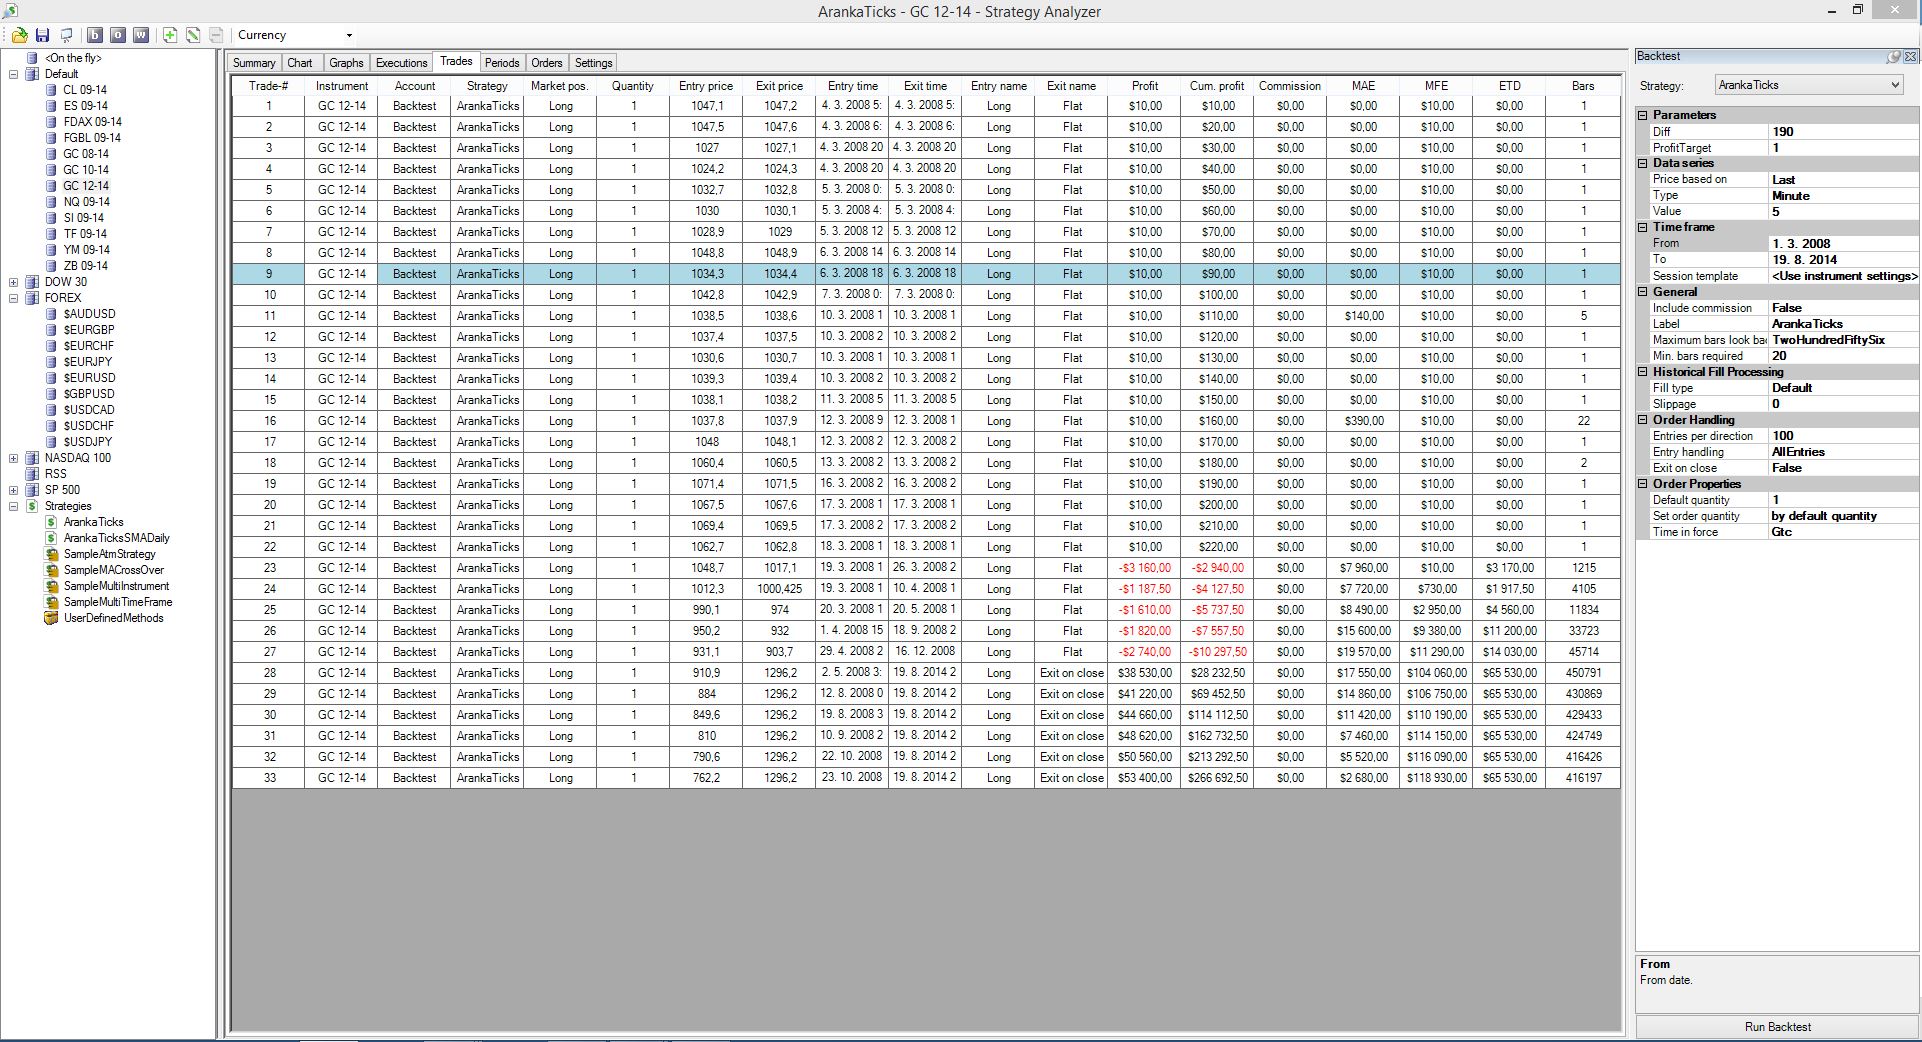The height and width of the screenshot is (1042, 1922).
Task: Expand the DOW 30 tree node
Action: coord(14,282)
